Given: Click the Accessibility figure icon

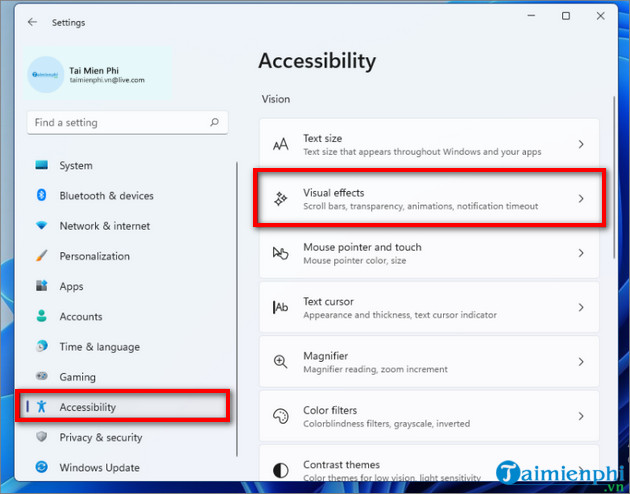Looking at the screenshot, I should coord(41,406).
